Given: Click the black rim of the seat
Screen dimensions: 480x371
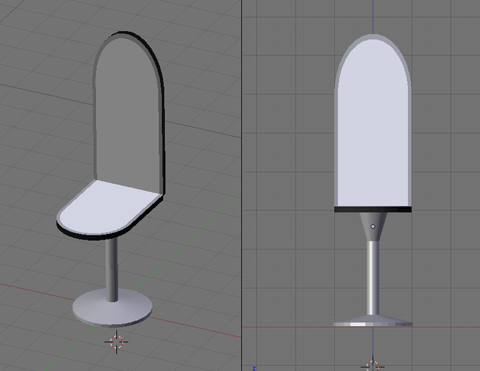Looking at the screenshot, I should coord(100,236).
